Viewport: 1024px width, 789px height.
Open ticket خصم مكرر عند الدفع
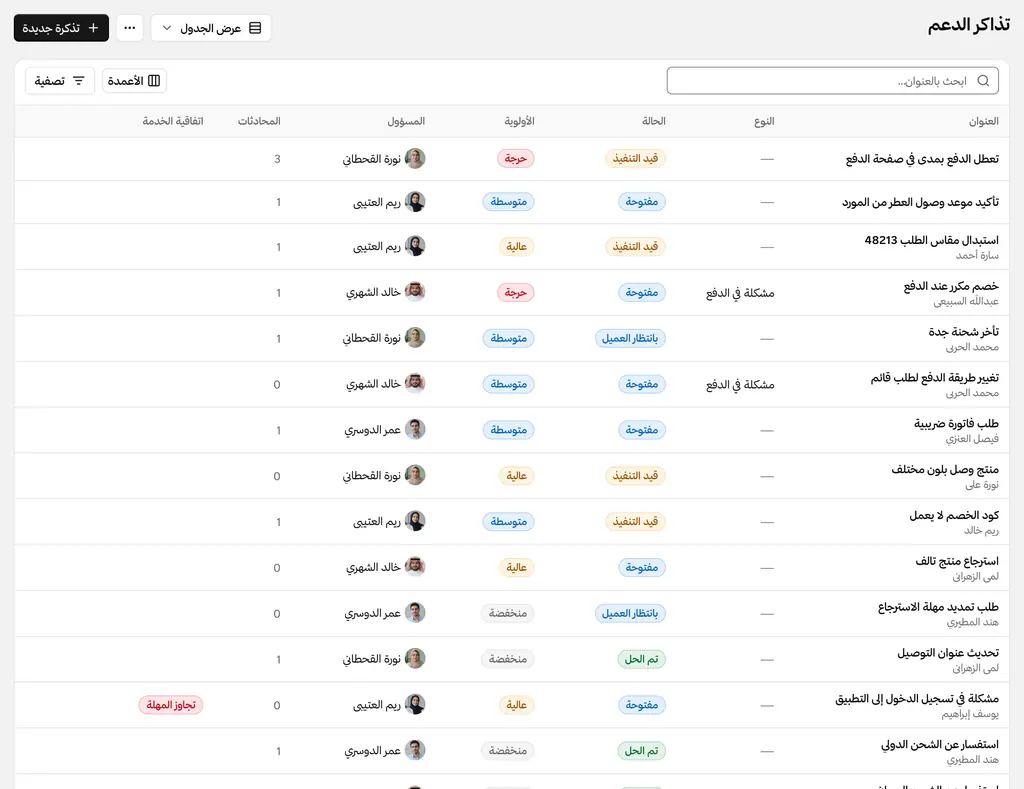tap(952, 286)
